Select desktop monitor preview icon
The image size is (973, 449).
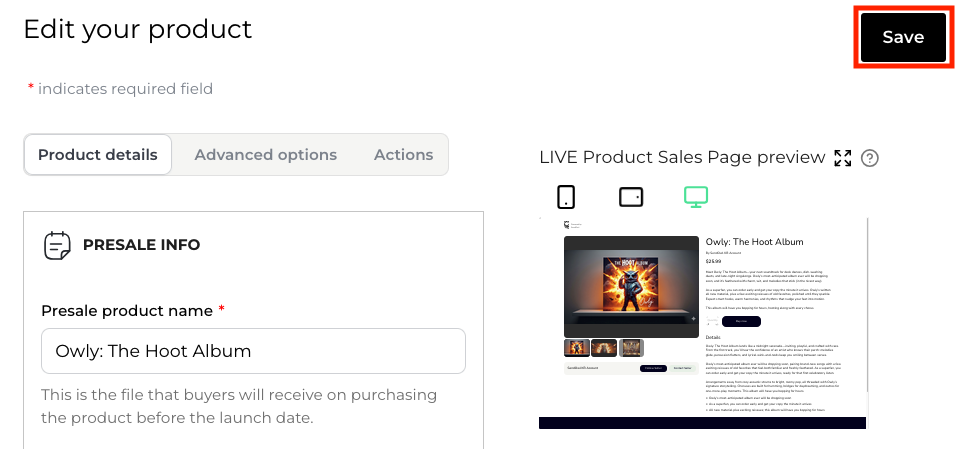pos(696,197)
